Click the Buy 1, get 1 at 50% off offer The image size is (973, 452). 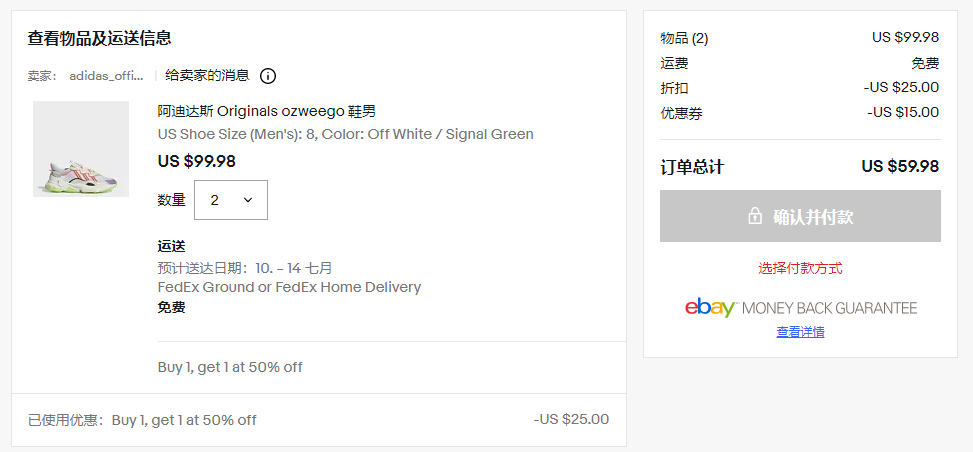(x=230, y=367)
